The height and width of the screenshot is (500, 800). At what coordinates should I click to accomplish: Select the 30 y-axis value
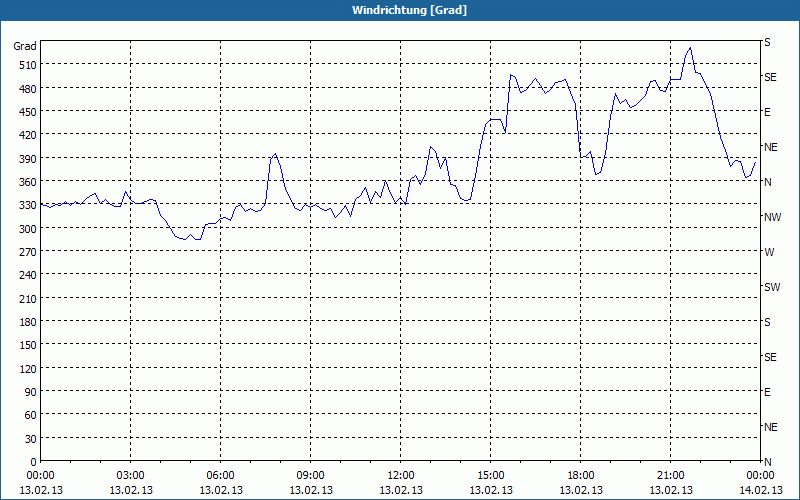tap(31, 439)
